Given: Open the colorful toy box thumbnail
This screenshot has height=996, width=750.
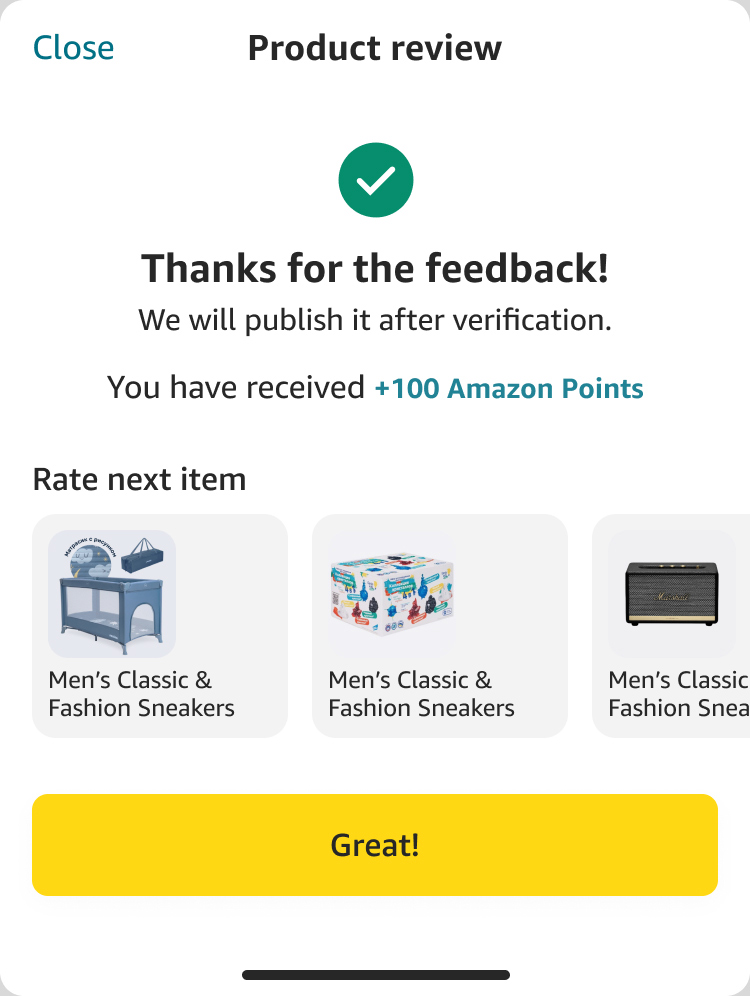Looking at the screenshot, I should pos(391,594).
